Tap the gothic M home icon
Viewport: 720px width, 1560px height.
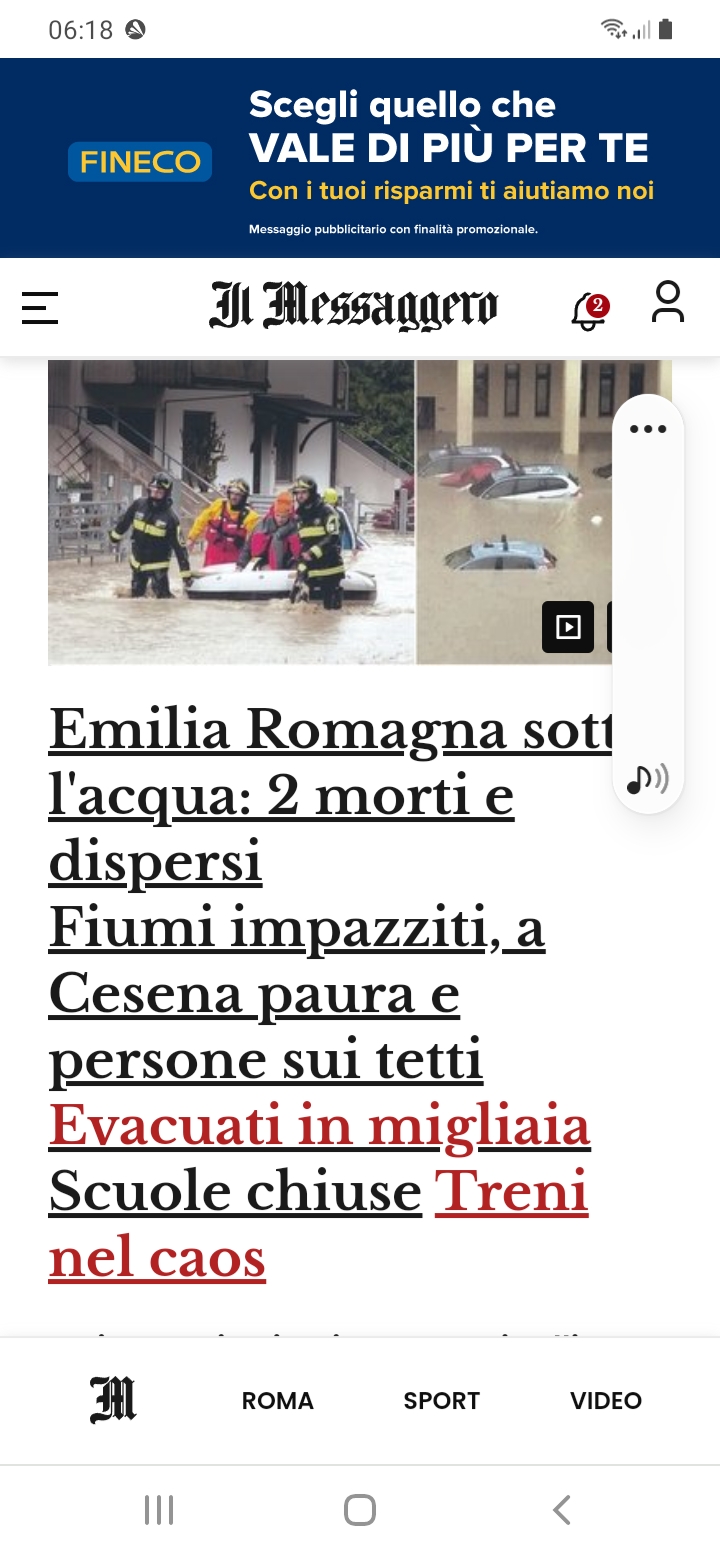click(113, 1400)
